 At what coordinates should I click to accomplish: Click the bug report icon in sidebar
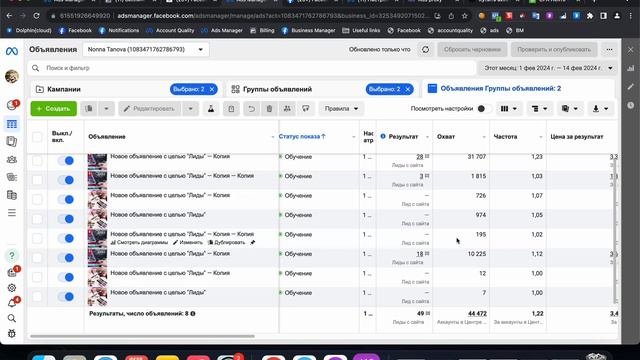(x=11, y=333)
